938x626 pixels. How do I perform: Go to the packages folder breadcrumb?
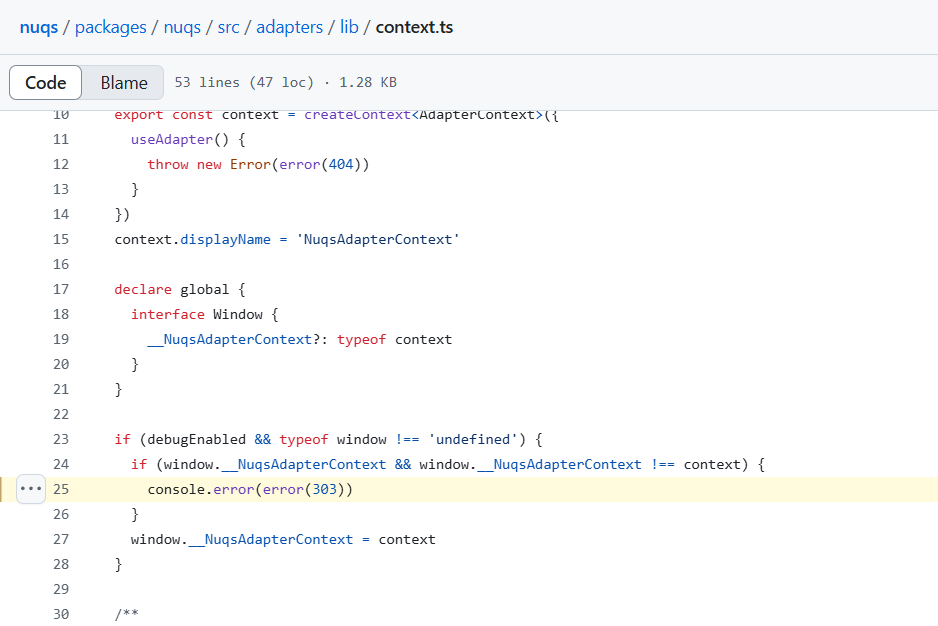(111, 28)
